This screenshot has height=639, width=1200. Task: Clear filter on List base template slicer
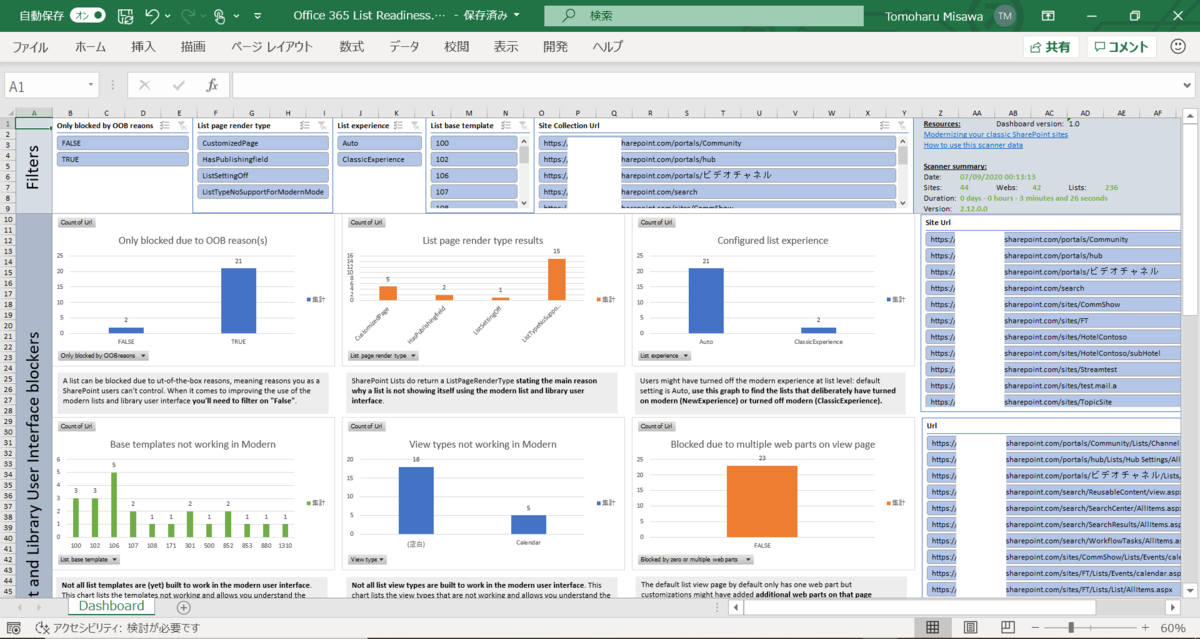[x=524, y=126]
